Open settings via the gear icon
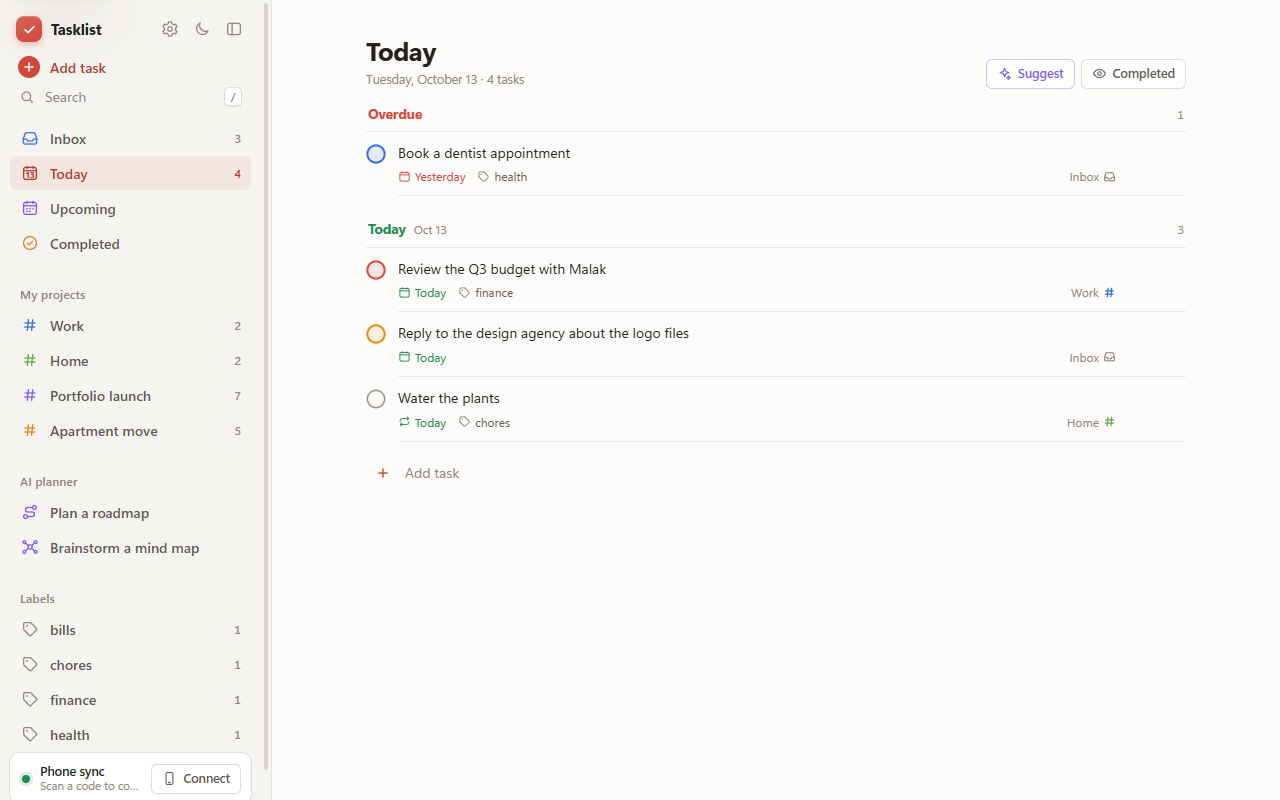Screen dimensions: 1280x800 (x=170, y=29)
